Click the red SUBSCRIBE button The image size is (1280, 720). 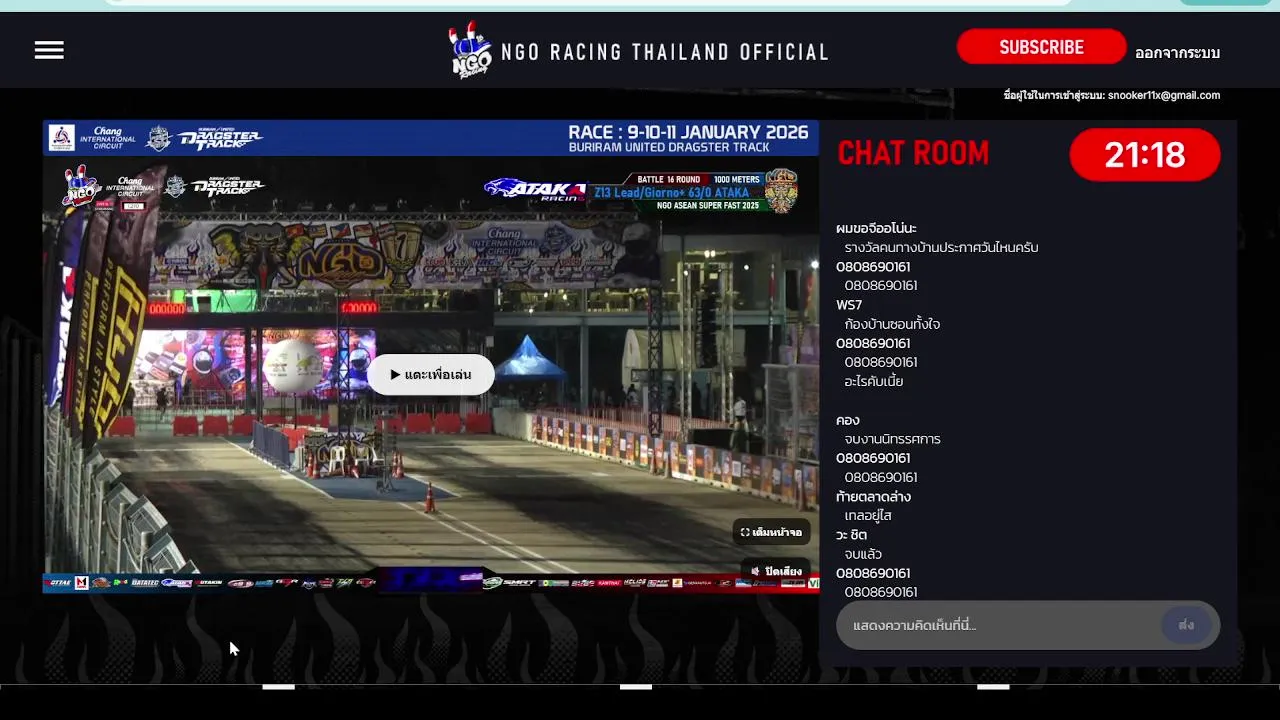pyautogui.click(x=1041, y=47)
